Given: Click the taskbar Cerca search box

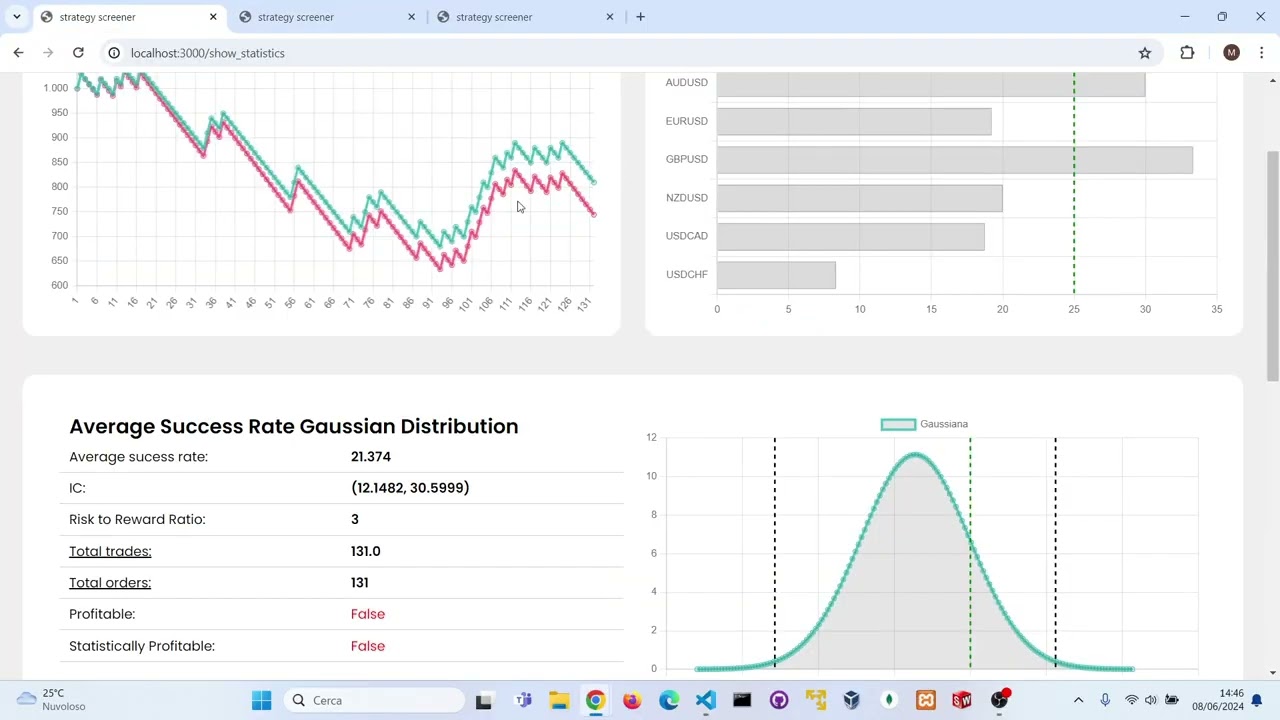Looking at the screenshot, I should pyautogui.click(x=375, y=700).
